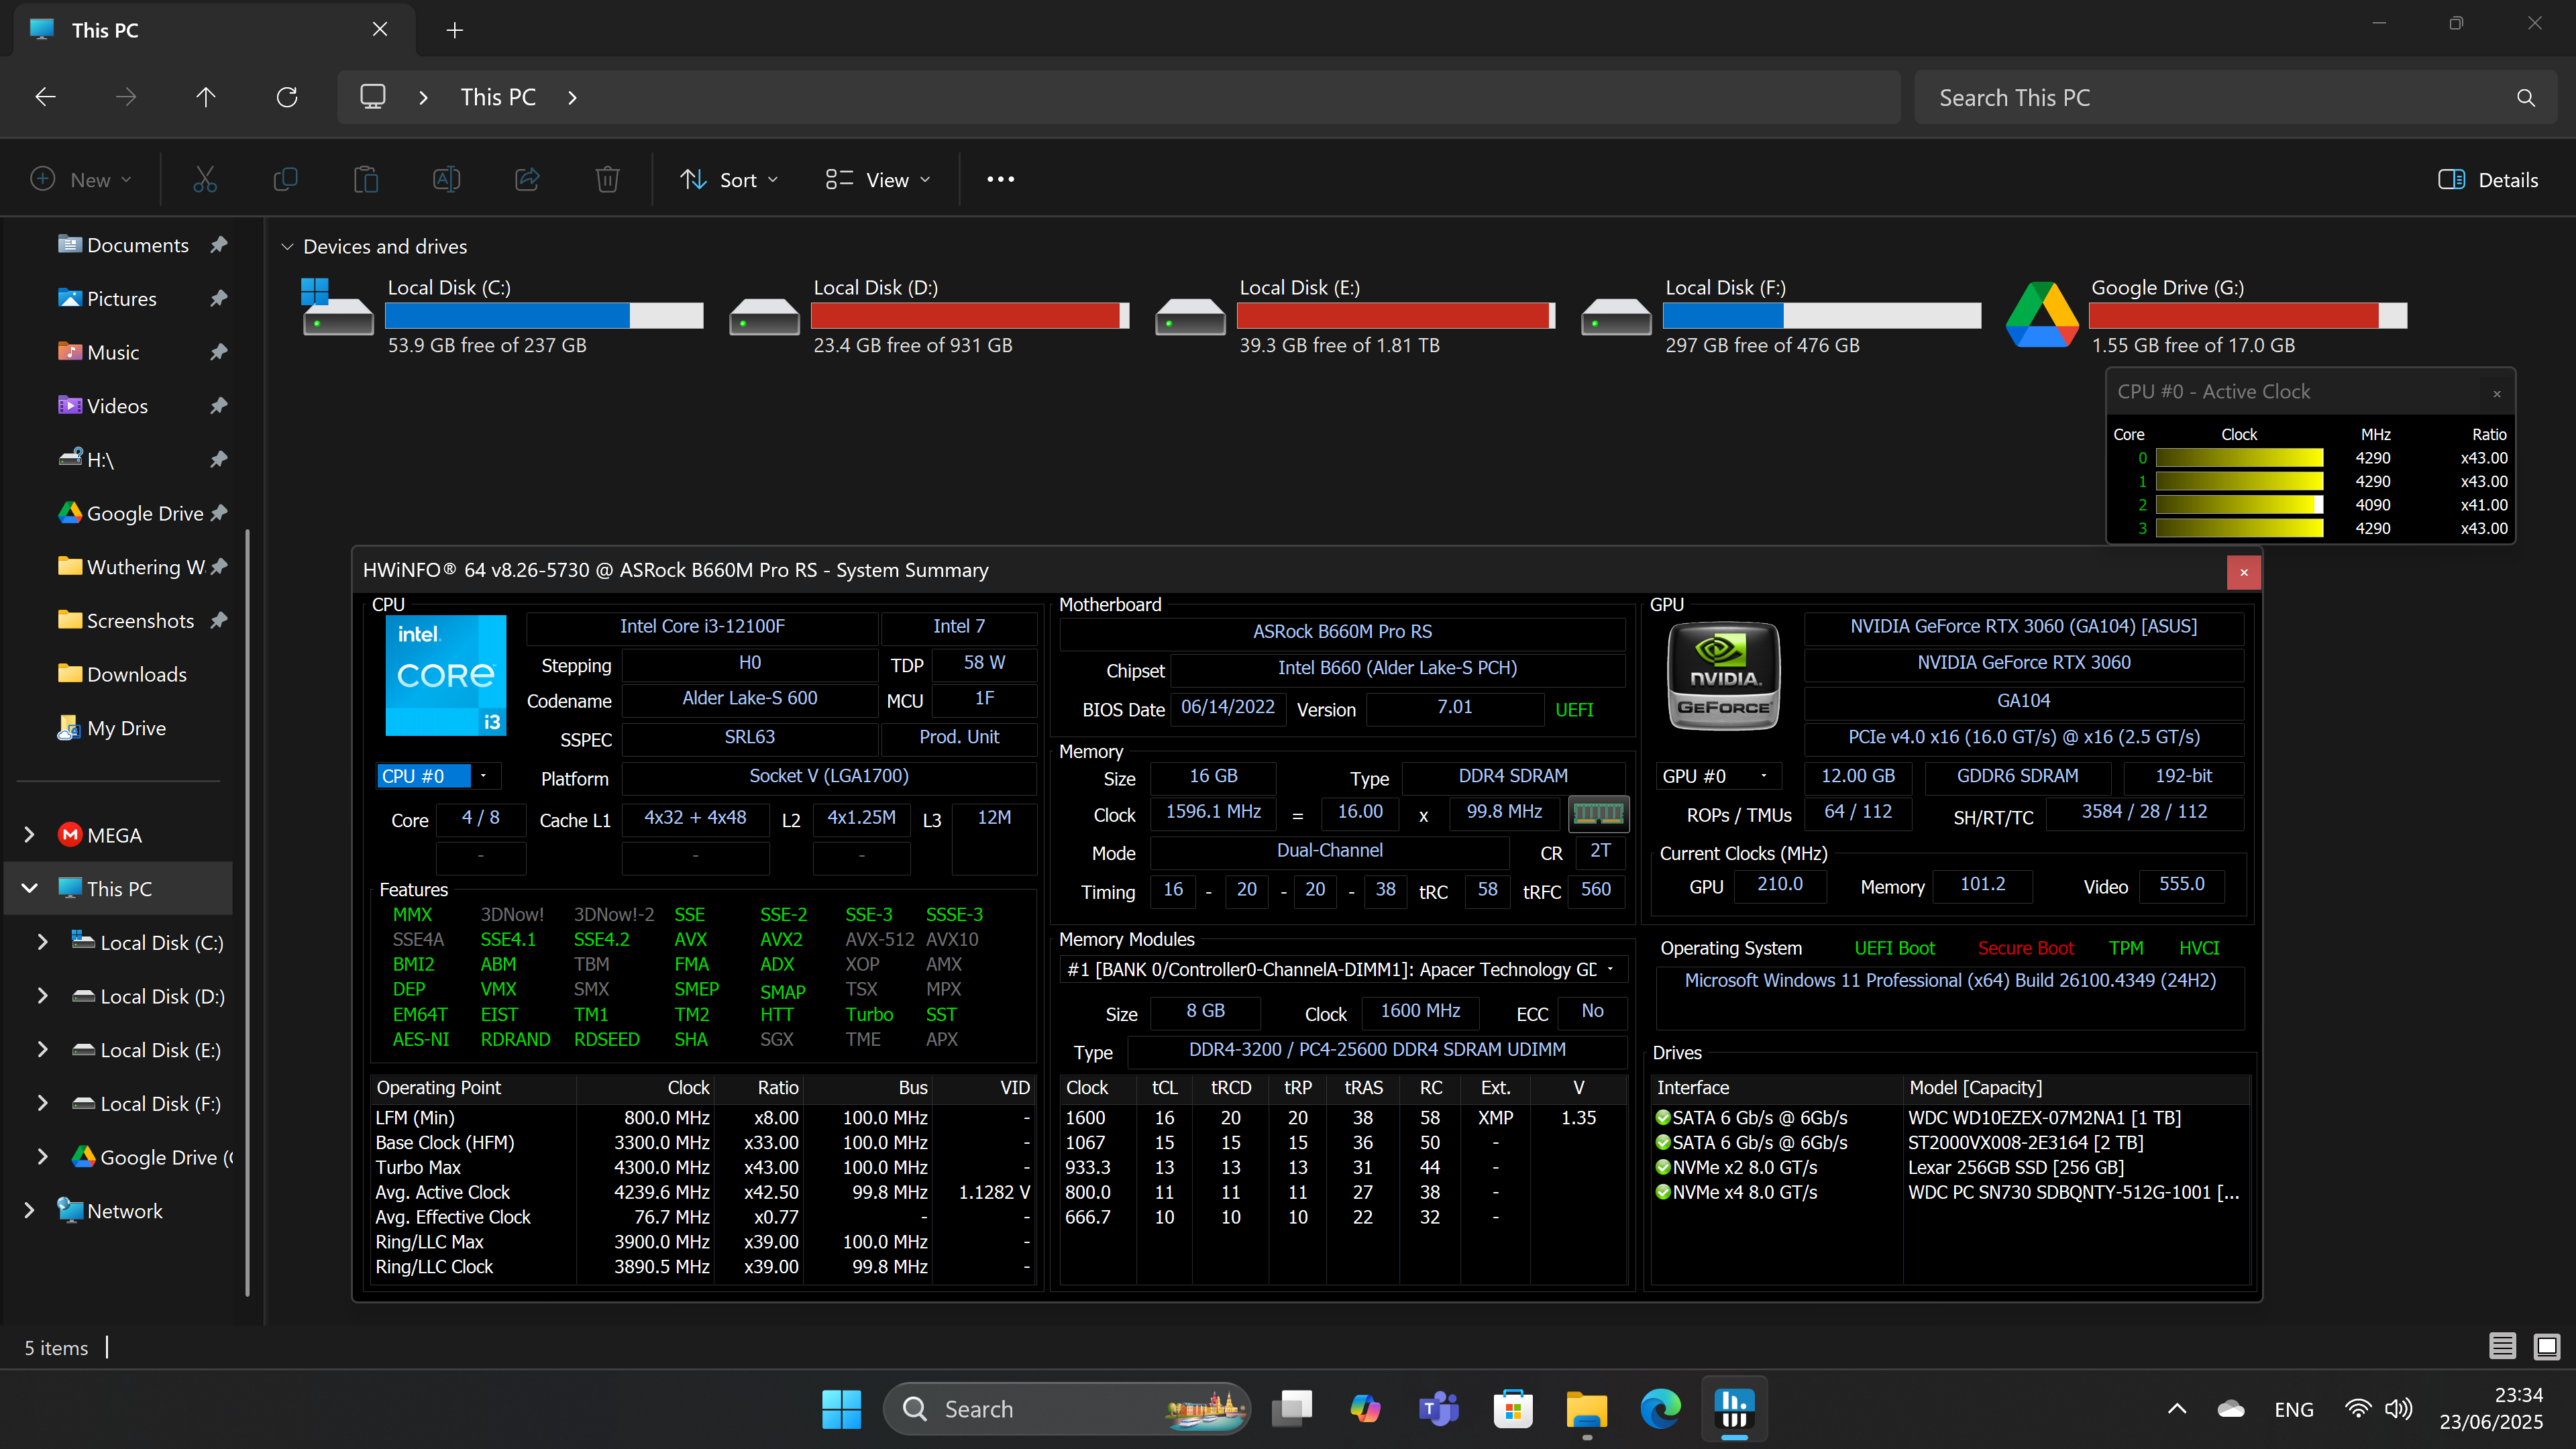Click the memory module icon in HWiNFO Memory section
The height and width of the screenshot is (1449, 2576).
[1598, 813]
